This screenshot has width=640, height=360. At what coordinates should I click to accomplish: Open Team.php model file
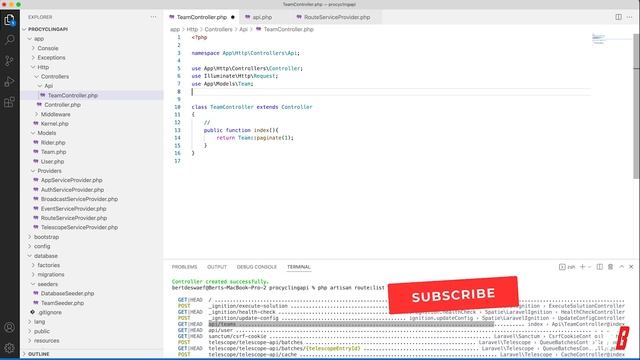(53, 152)
